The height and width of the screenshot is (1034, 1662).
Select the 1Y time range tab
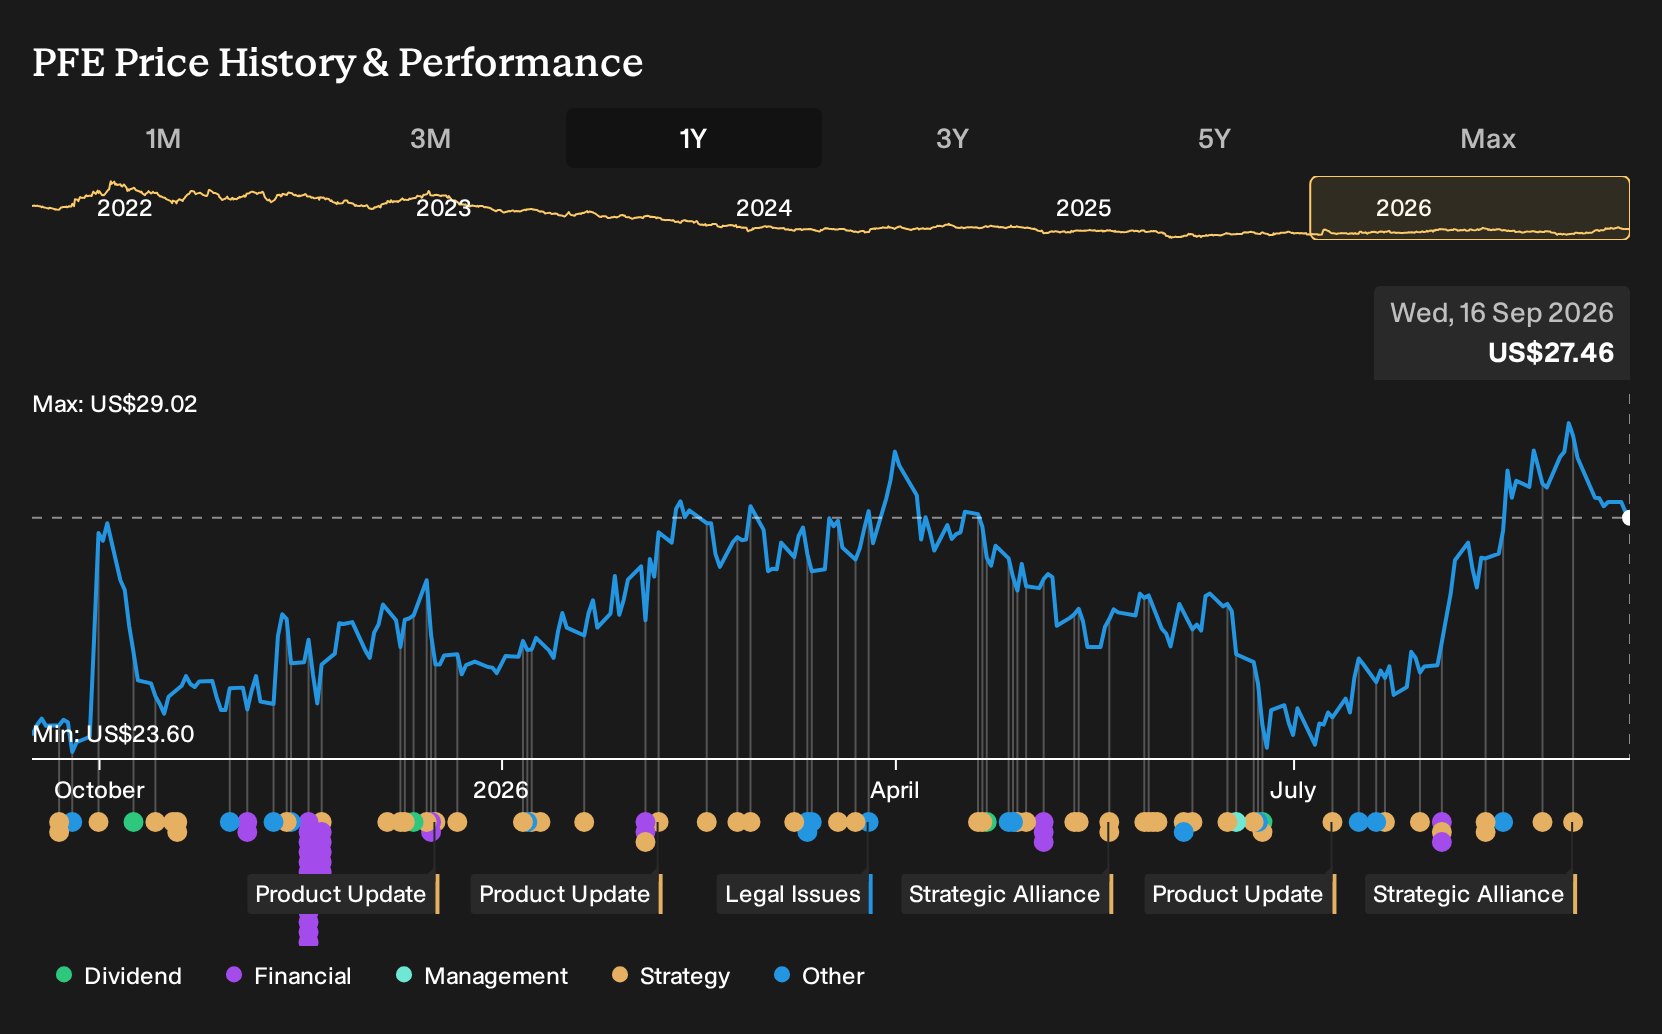click(x=694, y=138)
